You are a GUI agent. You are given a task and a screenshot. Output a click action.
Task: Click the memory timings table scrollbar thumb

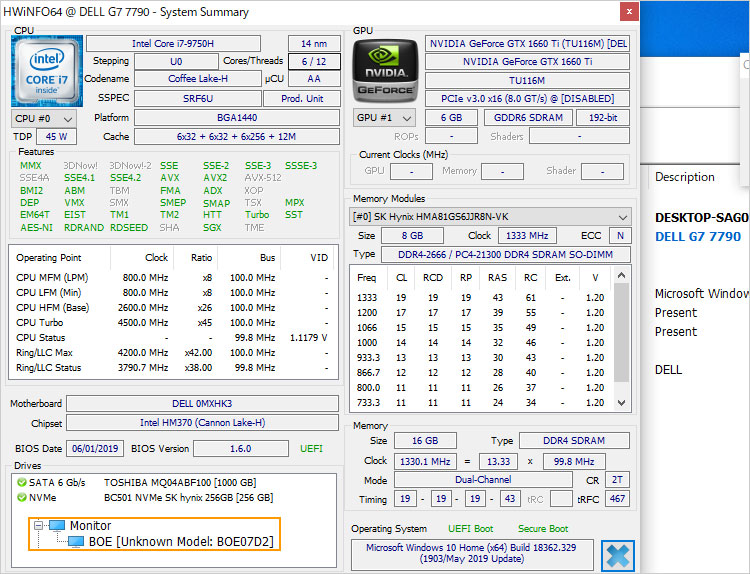click(x=621, y=332)
